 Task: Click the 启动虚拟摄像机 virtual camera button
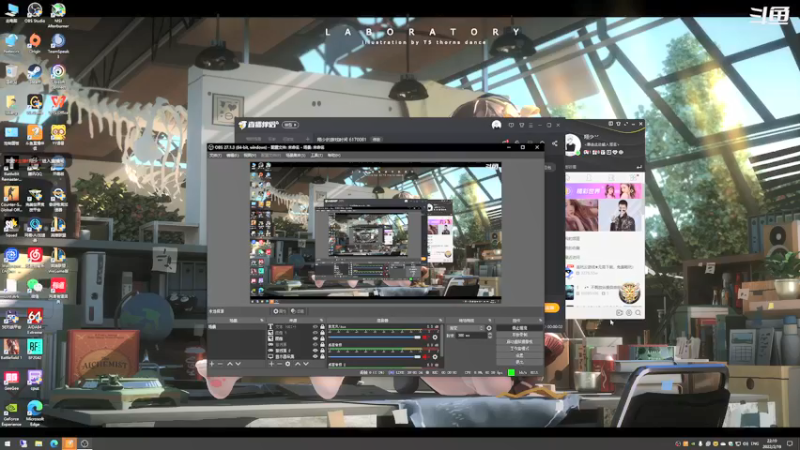(519, 342)
